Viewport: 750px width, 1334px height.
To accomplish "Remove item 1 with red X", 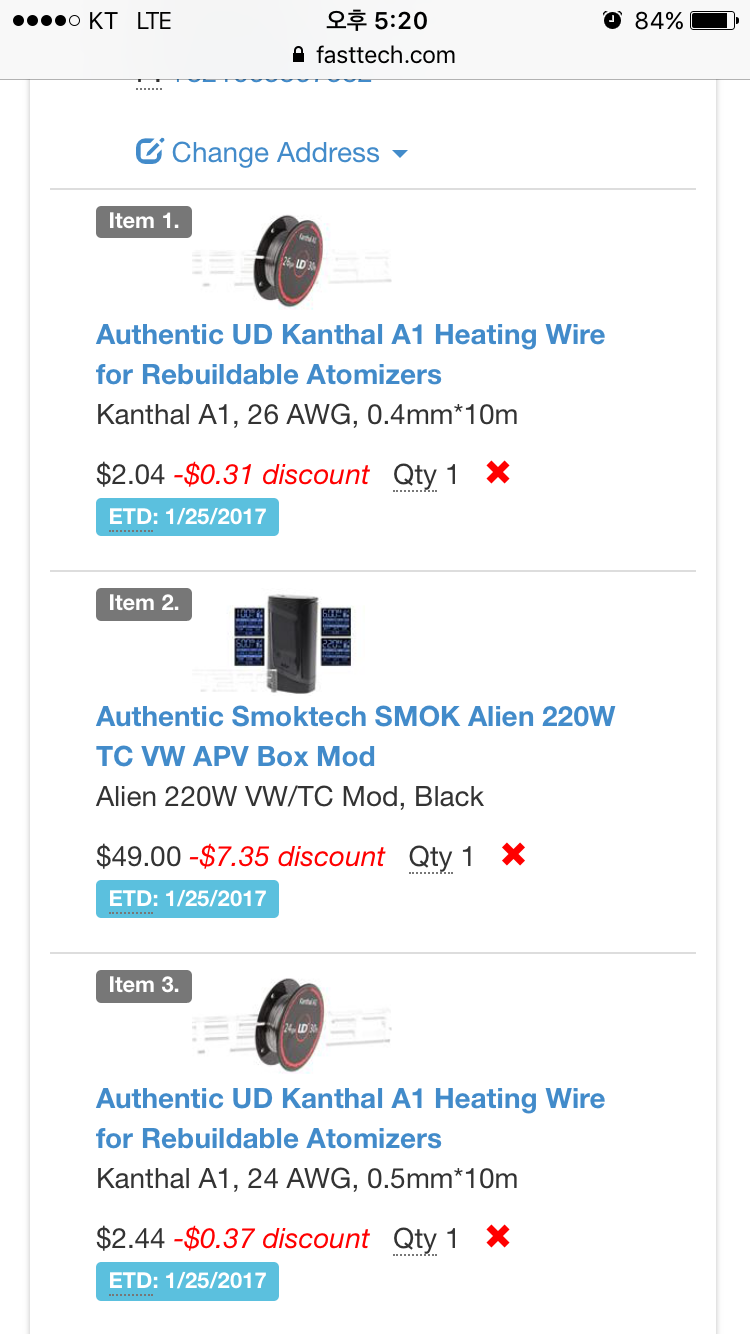I will coord(498,473).
